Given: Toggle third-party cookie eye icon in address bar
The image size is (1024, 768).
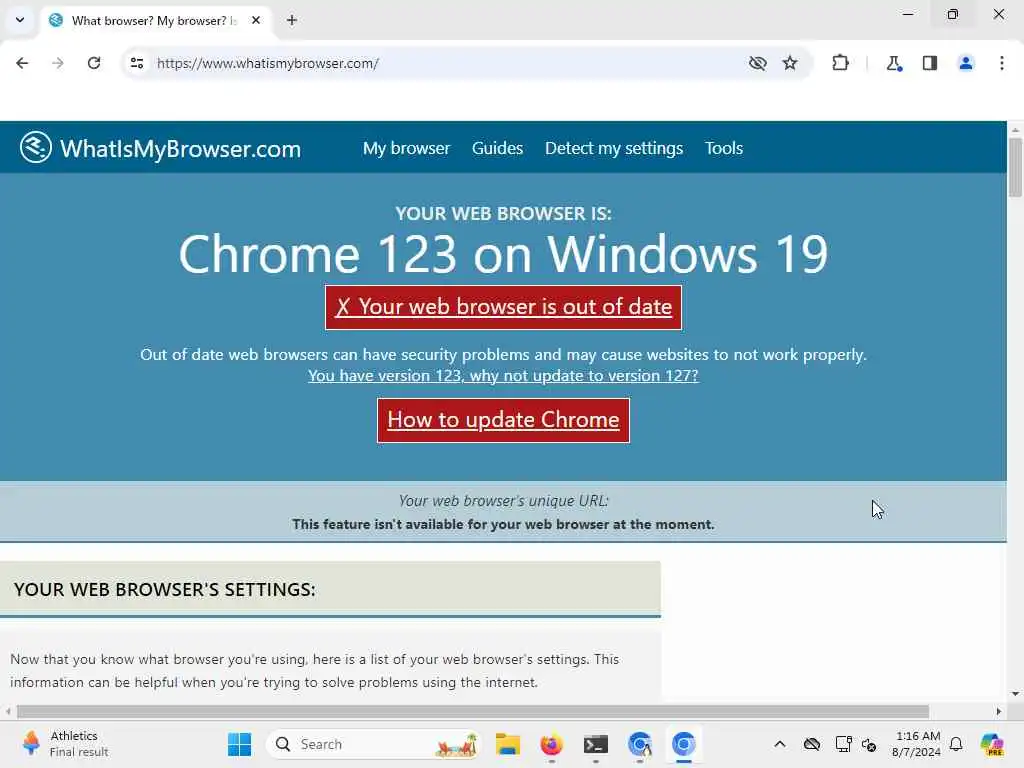Looking at the screenshot, I should coord(758,63).
